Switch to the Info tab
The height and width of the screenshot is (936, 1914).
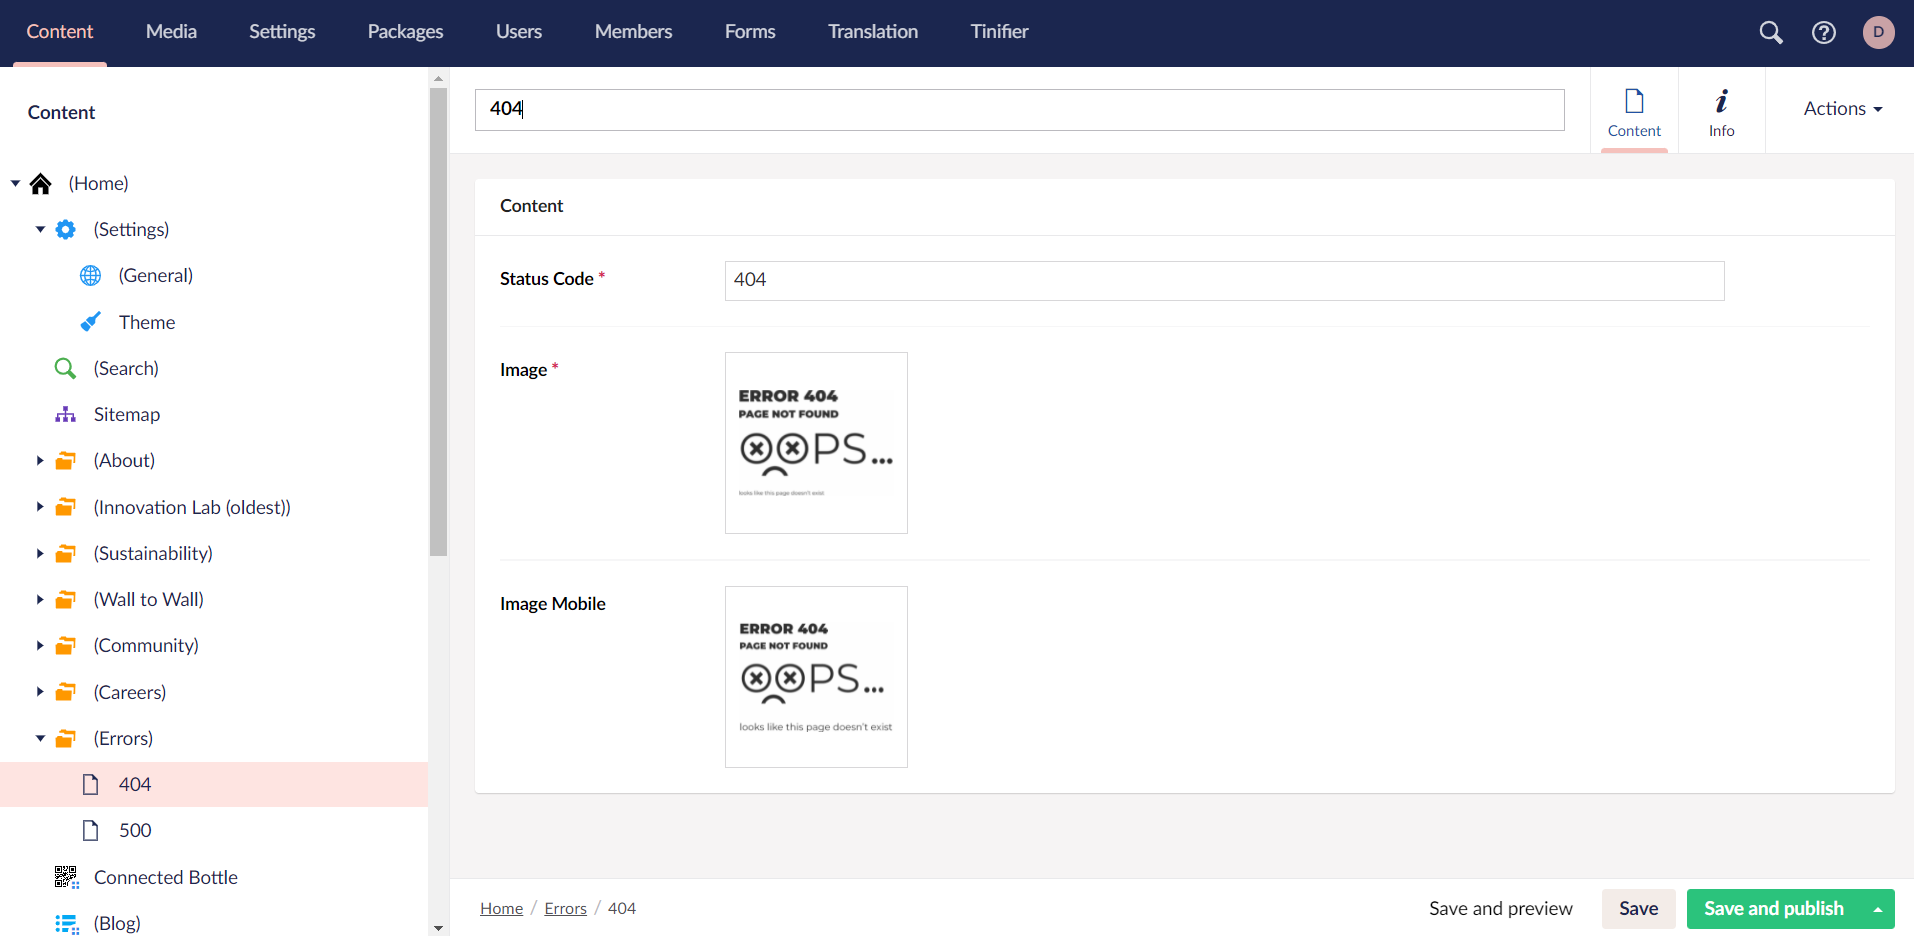1722,110
